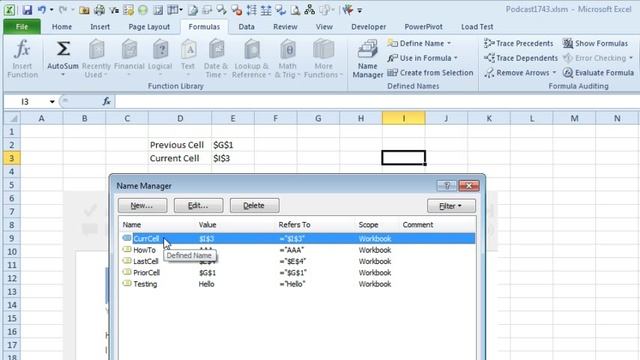Open the Error Checking dropdown

[598, 58]
